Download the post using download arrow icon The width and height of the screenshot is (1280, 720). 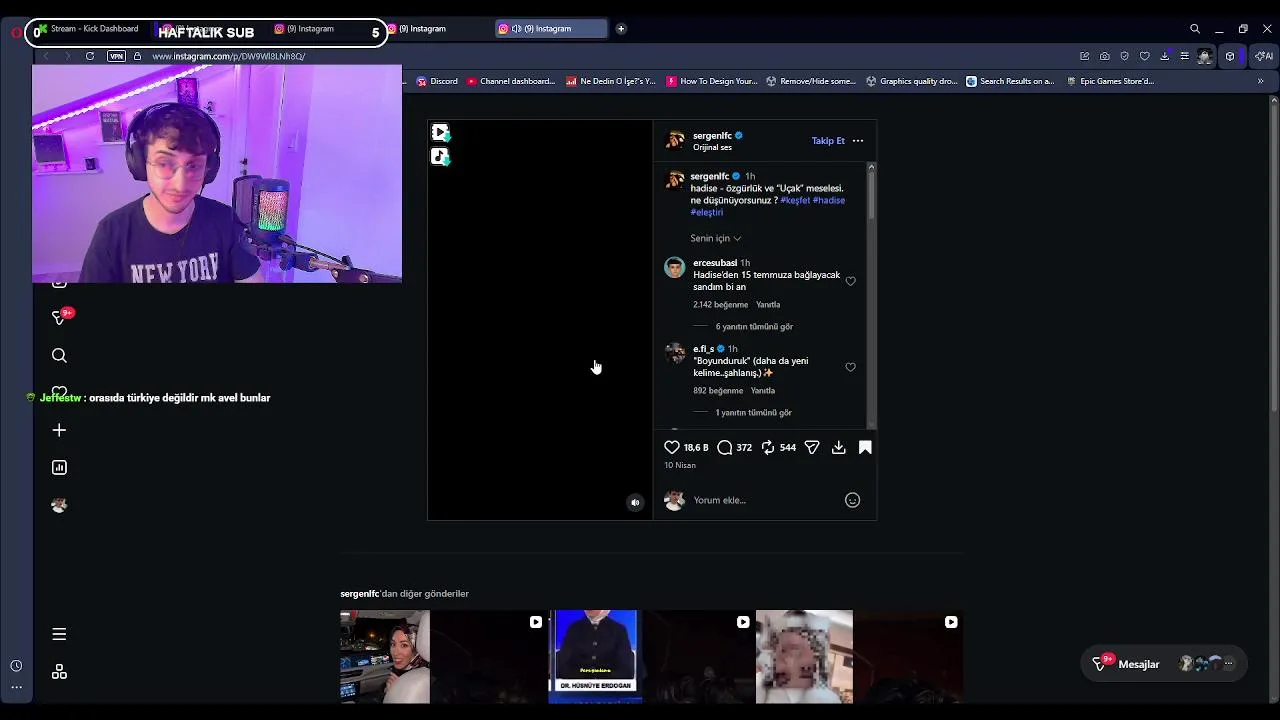(839, 447)
